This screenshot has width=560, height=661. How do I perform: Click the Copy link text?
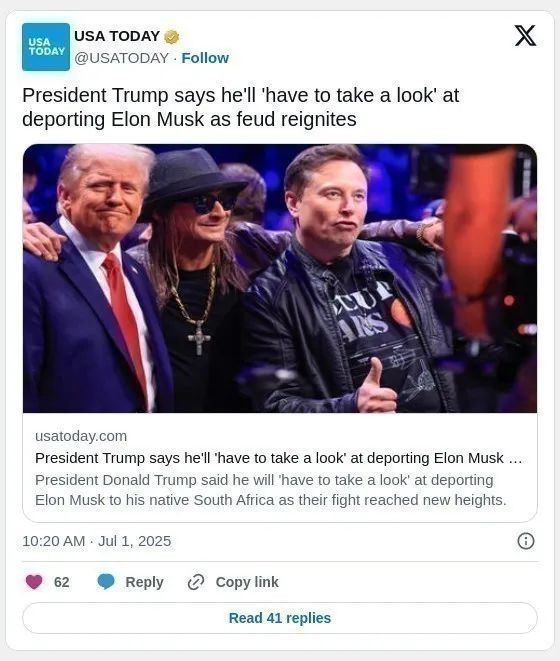[x=247, y=582]
